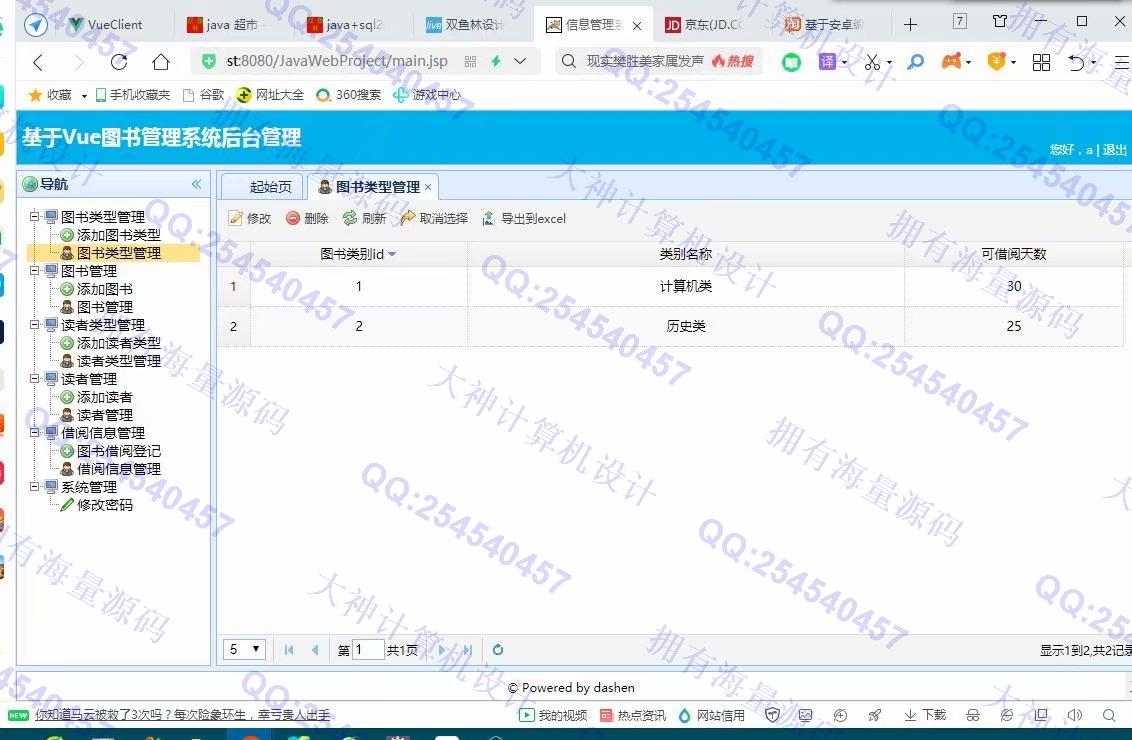Open 修改密码 tree item

click(x=105, y=505)
